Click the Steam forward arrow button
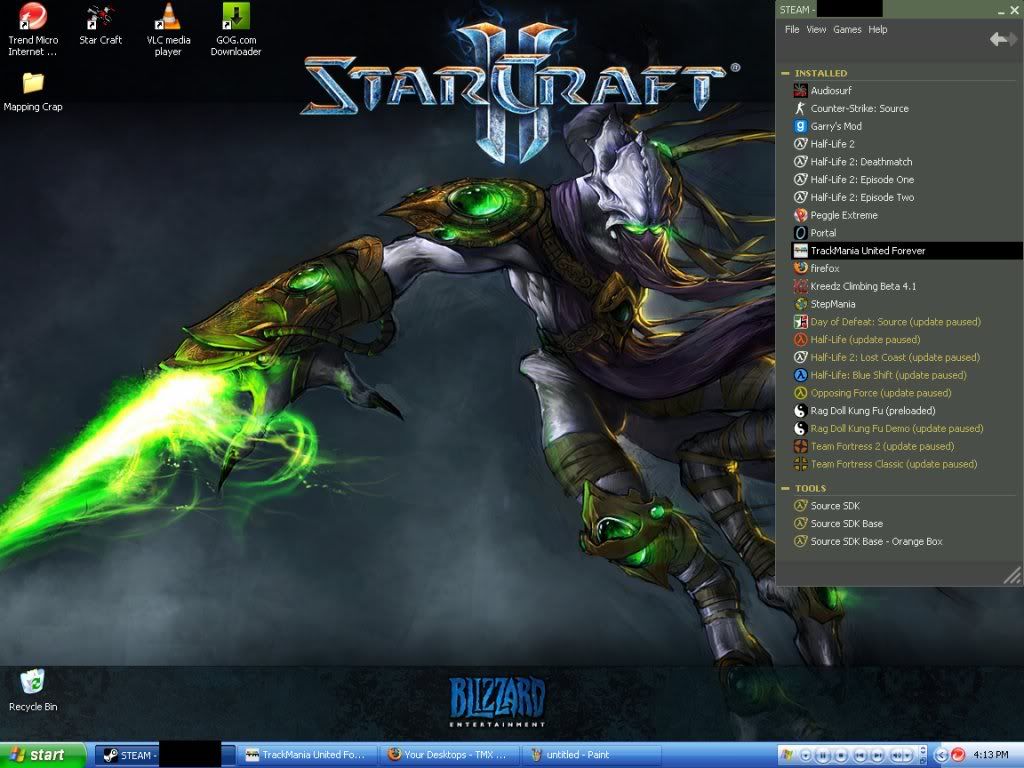Viewport: 1024px width, 768px height. (x=1012, y=40)
